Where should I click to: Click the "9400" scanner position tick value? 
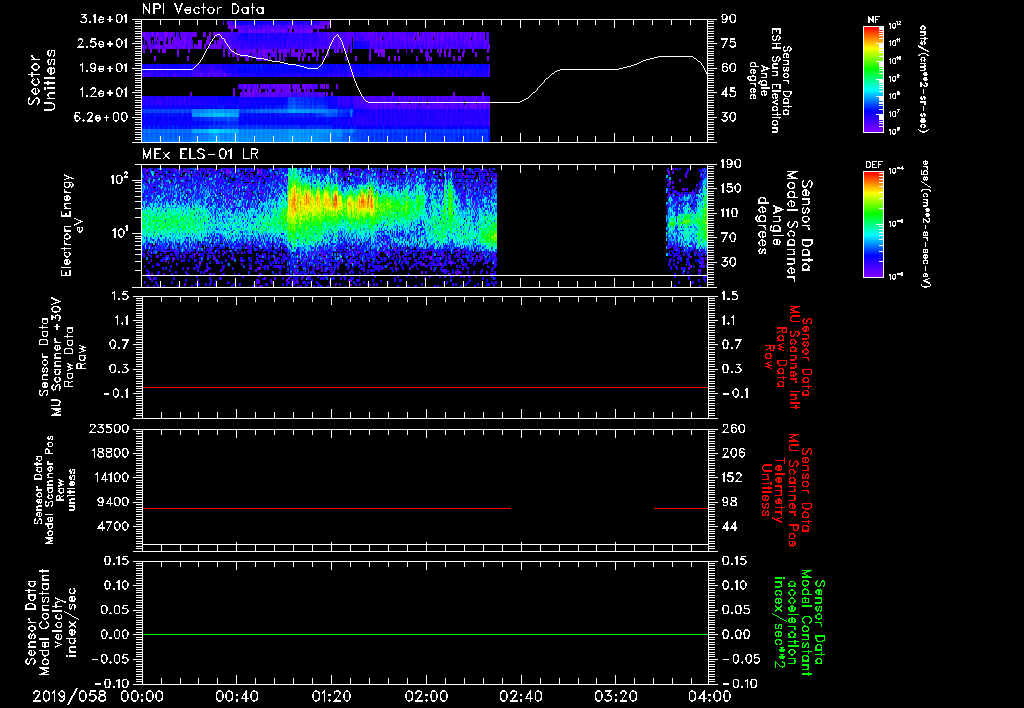(112, 502)
